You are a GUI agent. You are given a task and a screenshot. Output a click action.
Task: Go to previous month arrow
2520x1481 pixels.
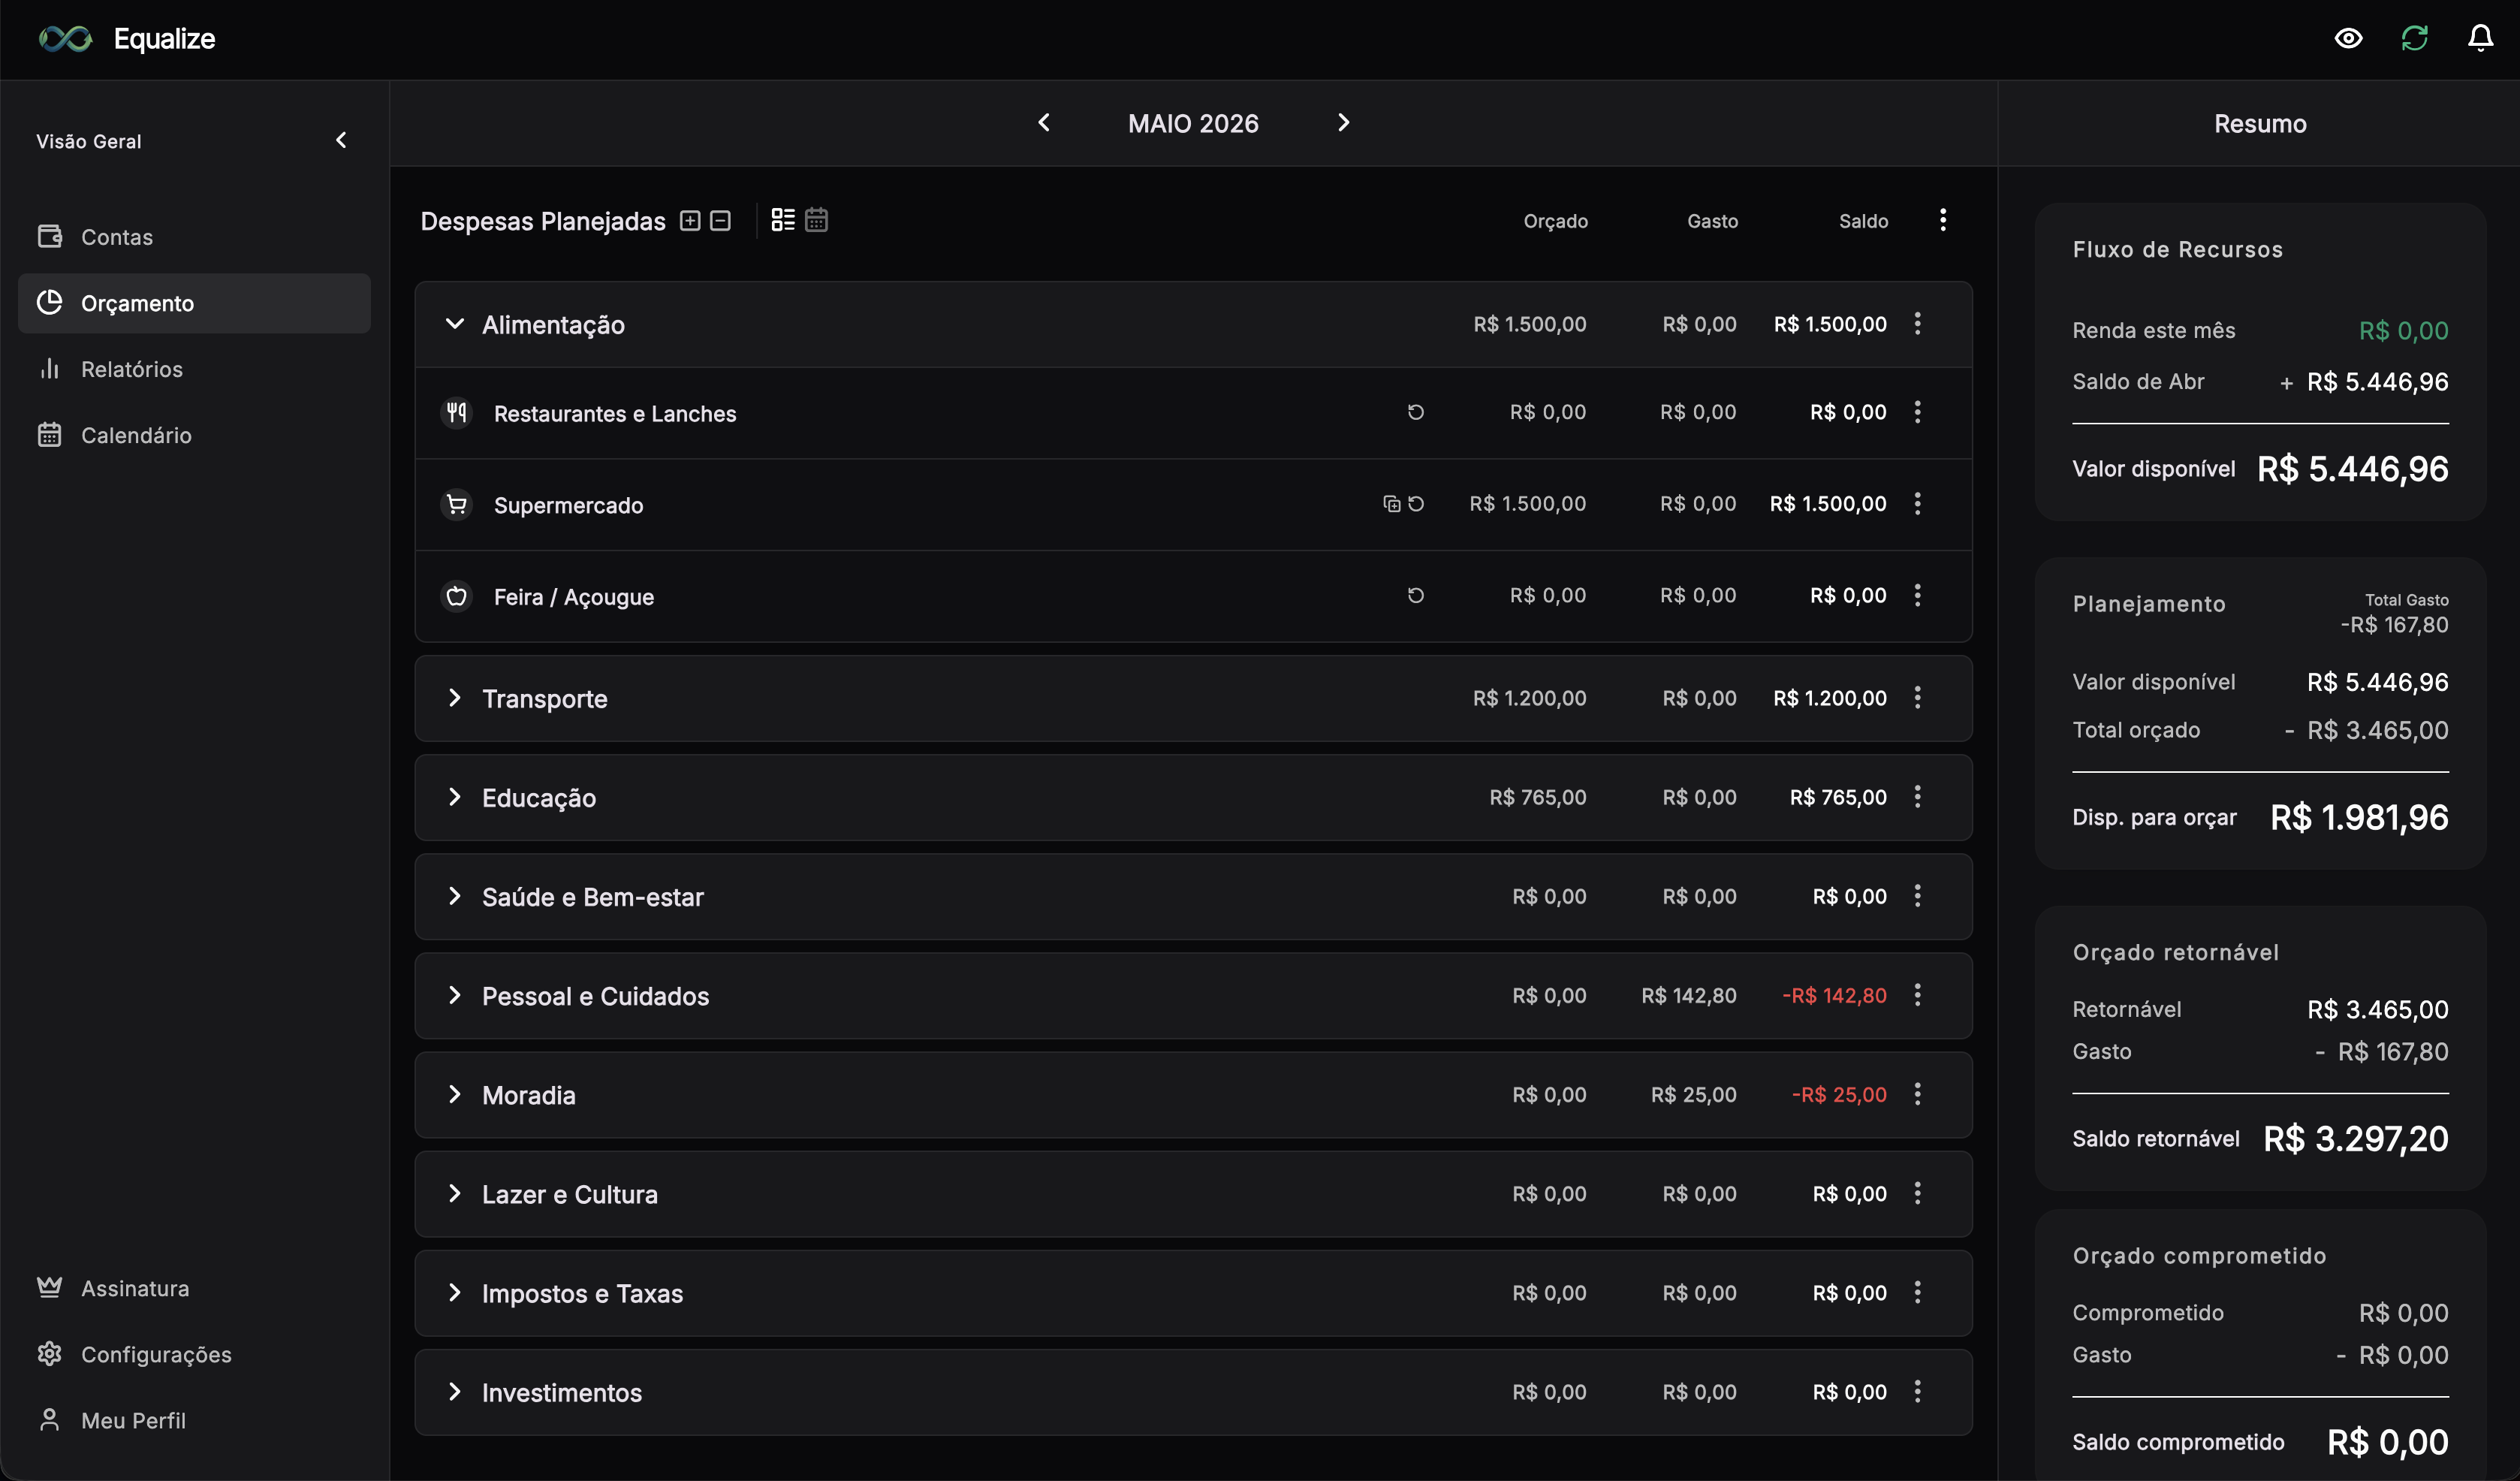tap(1044, 122)
